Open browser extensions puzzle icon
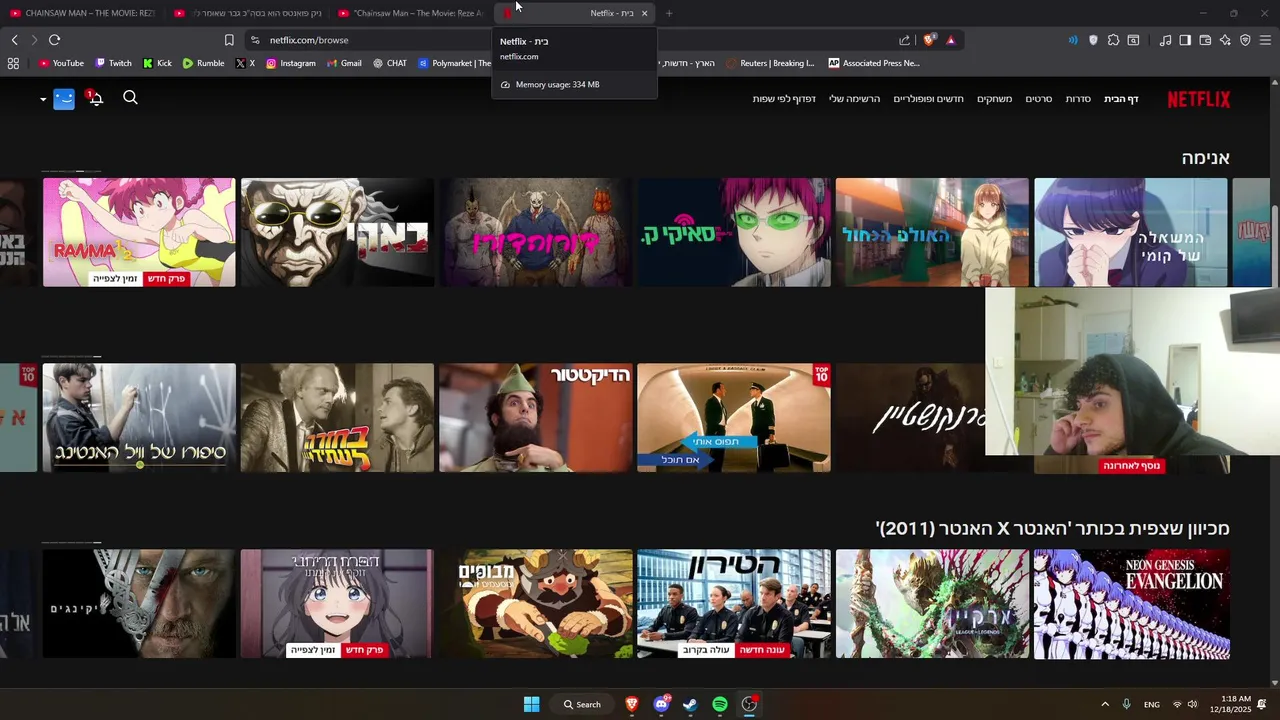The height and width of the screenshot is (720, 1280). (x=1113, y=40)
